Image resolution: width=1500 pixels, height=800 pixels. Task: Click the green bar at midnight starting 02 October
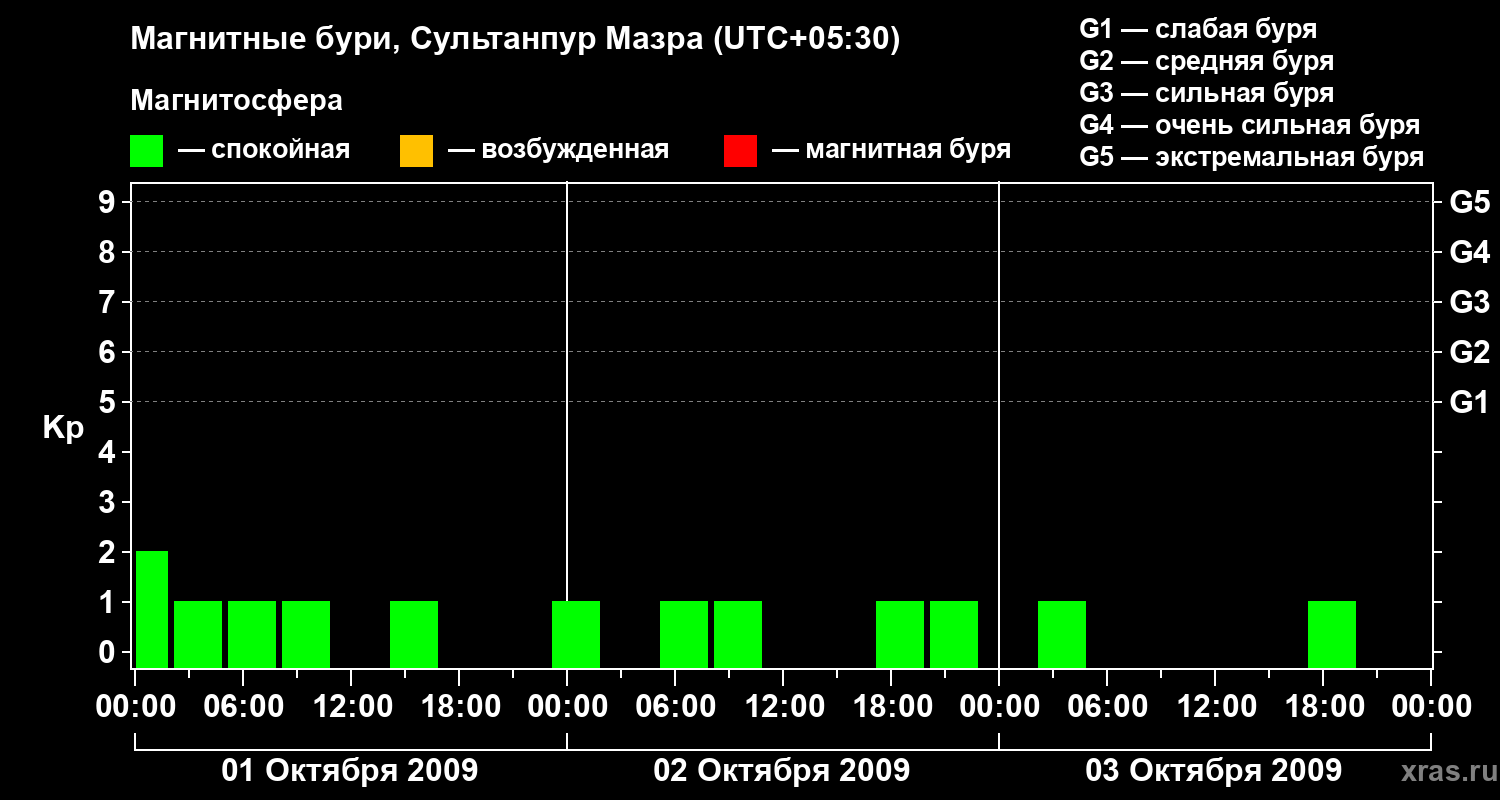click(576, 634)
